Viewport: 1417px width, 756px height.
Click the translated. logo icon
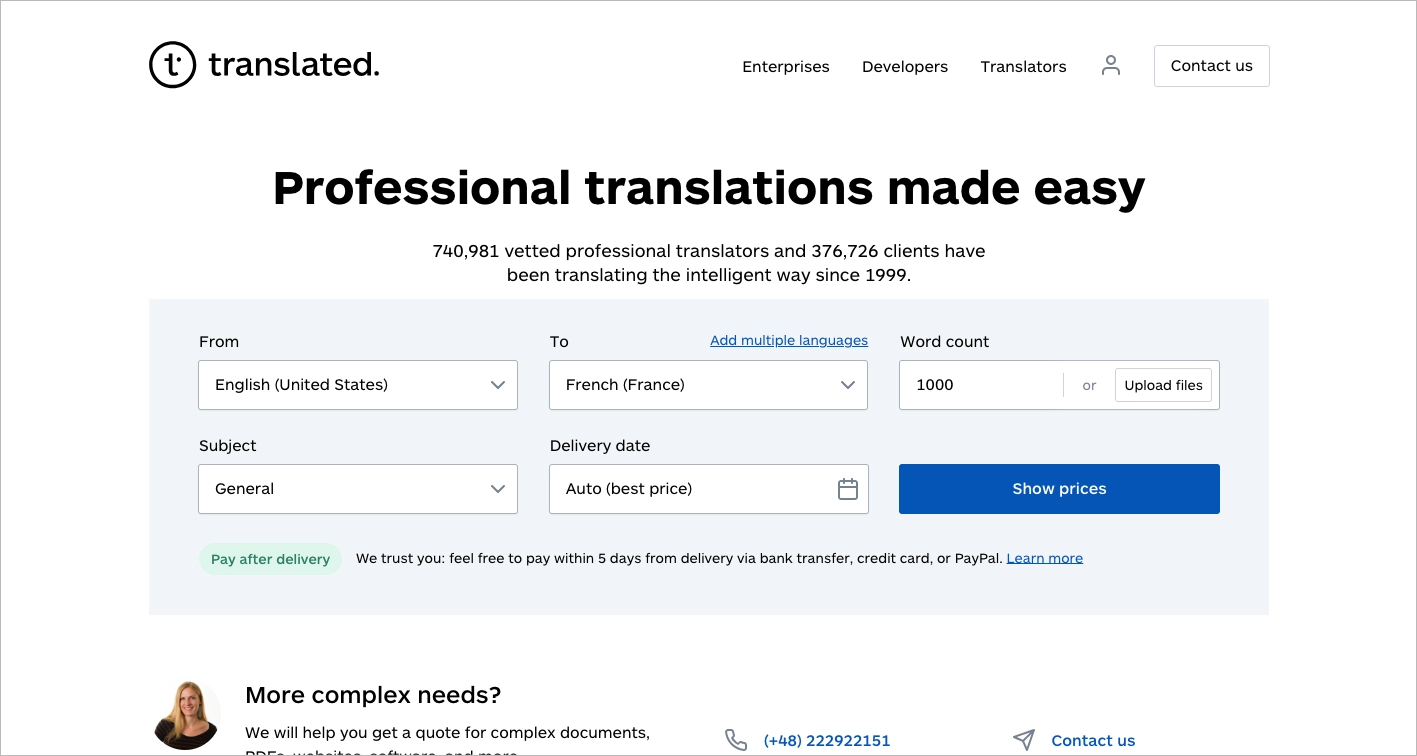(x=172, y=64)
